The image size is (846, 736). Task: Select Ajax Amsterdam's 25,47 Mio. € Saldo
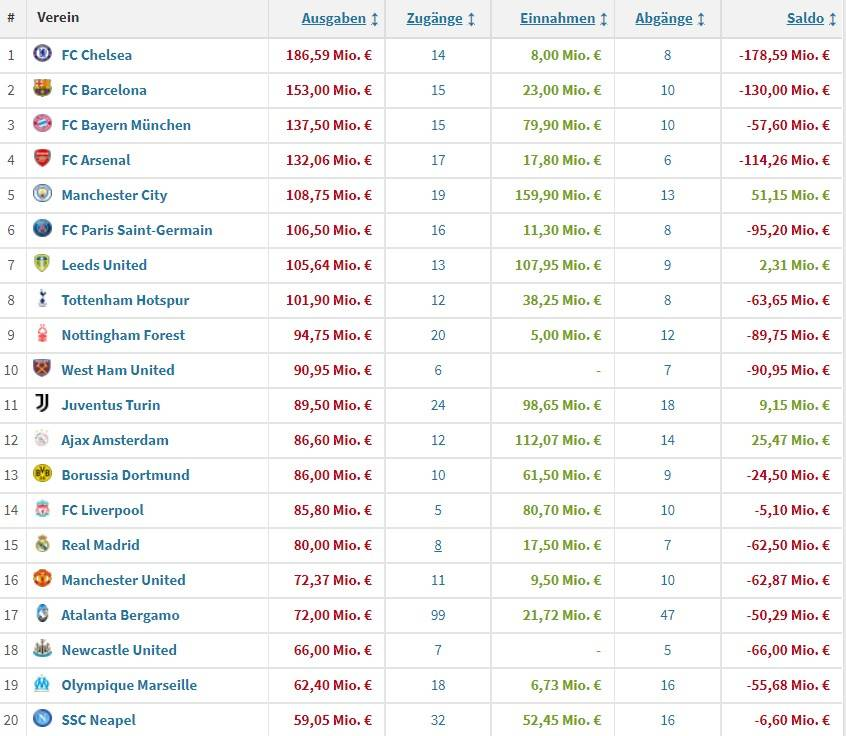pyautogui.click(x=790, y=440)
